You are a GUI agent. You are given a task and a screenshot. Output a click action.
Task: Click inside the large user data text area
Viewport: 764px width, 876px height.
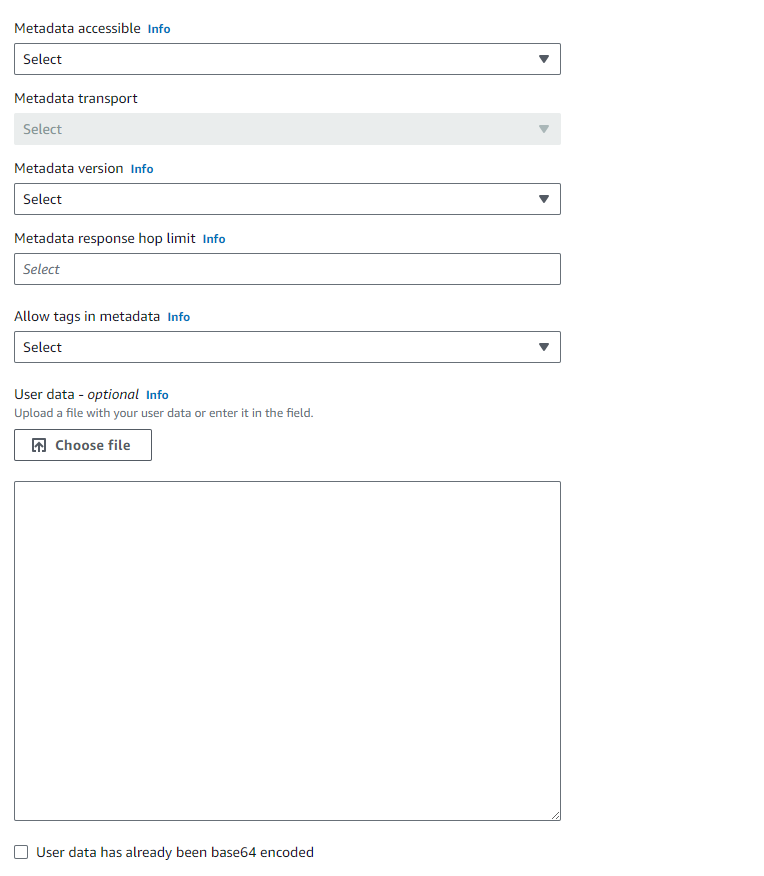(287, 650)
